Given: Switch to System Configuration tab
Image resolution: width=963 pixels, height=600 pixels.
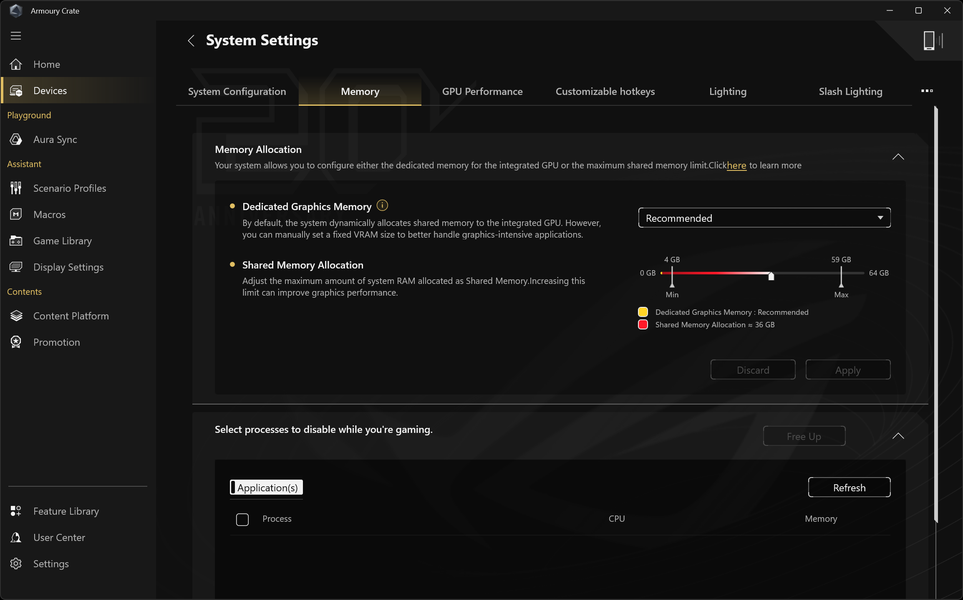Looking at the screenshot, I should point(237,92).
